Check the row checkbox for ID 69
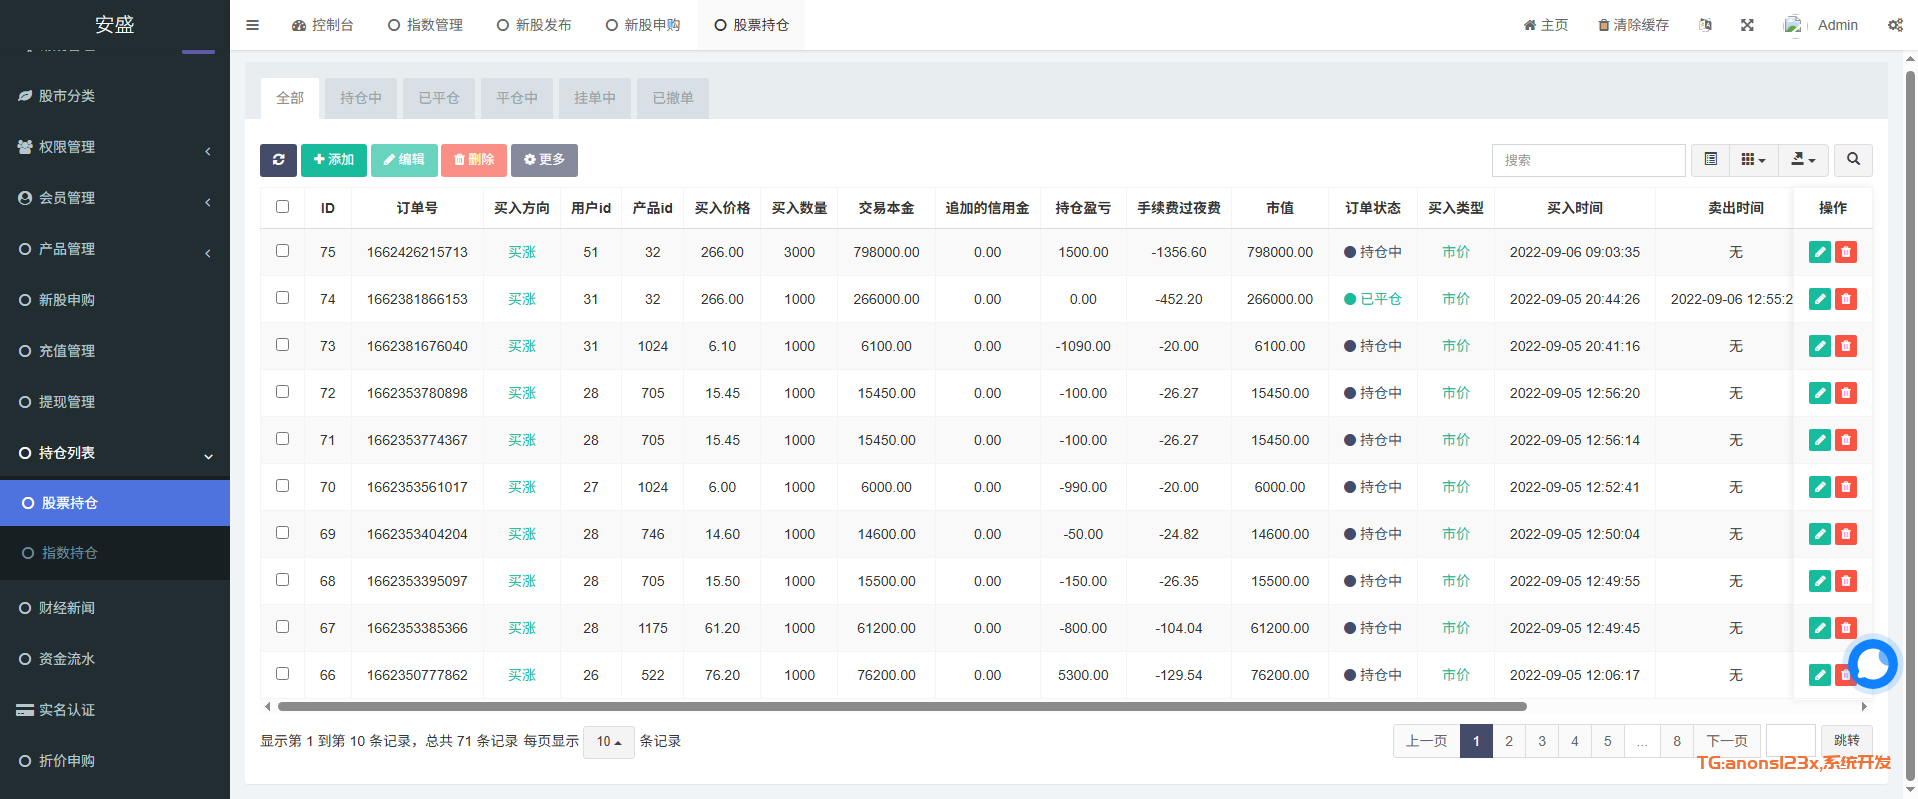This screenshot has width=1918, height=799. click(x=282, y=533)
